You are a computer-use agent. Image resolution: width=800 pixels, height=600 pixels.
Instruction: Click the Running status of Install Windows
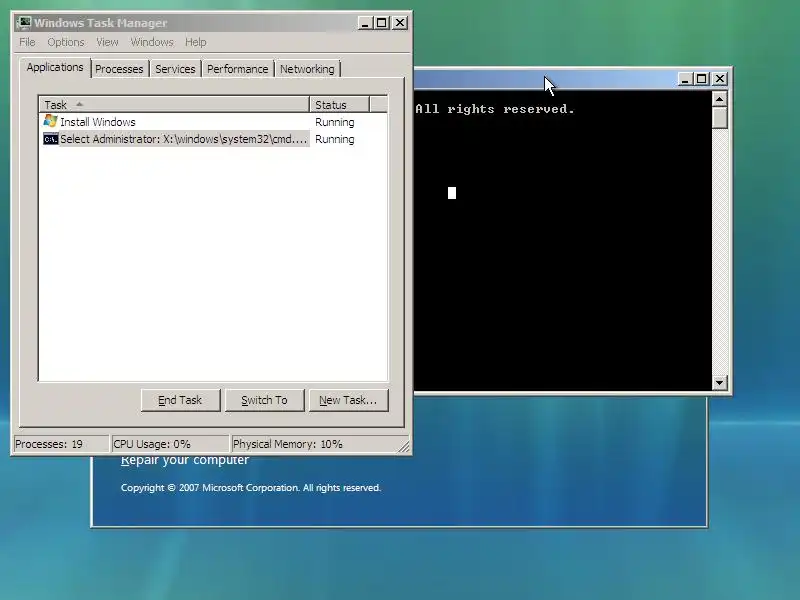[335, 122]
